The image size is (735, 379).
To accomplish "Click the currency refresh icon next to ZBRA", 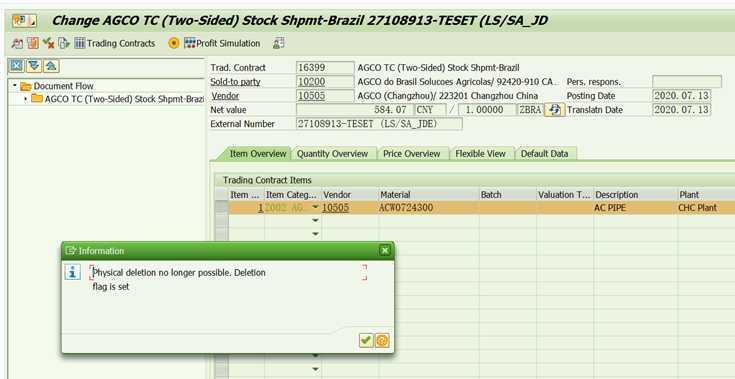I will [555, 110].
